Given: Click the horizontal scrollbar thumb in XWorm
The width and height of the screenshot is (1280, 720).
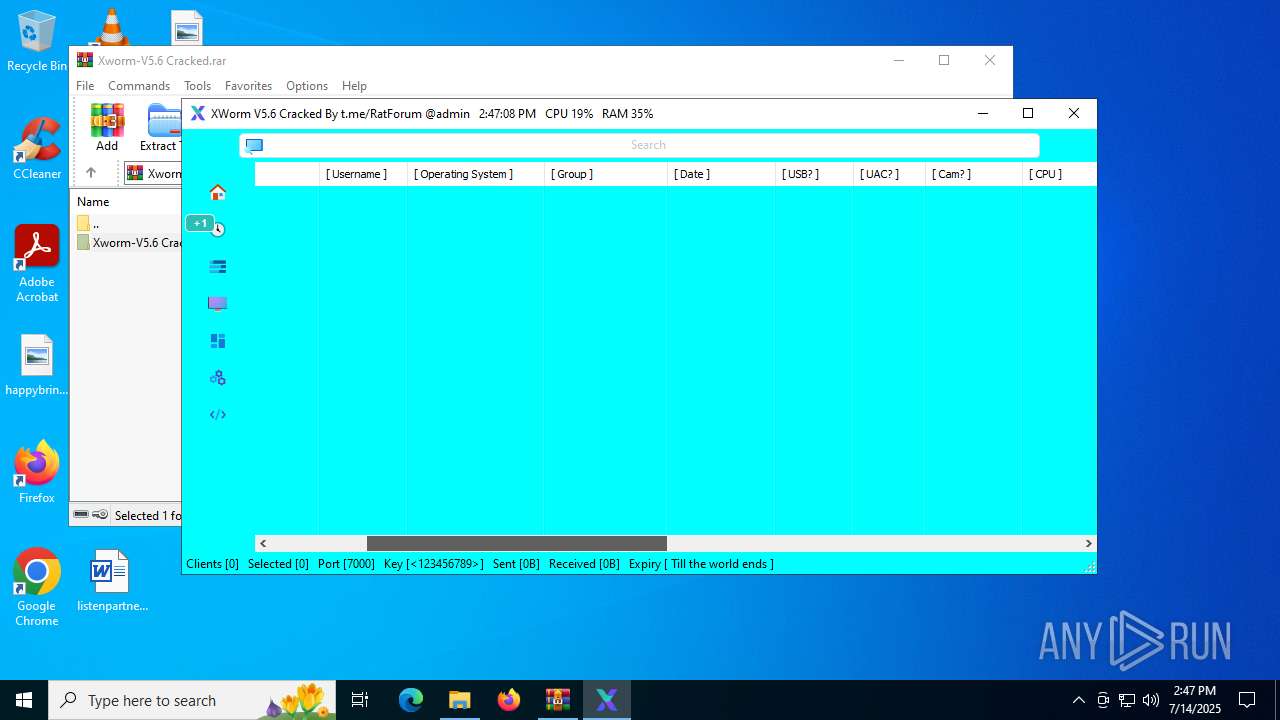Looking at the screenshot, I should click(x=517, y=543).
